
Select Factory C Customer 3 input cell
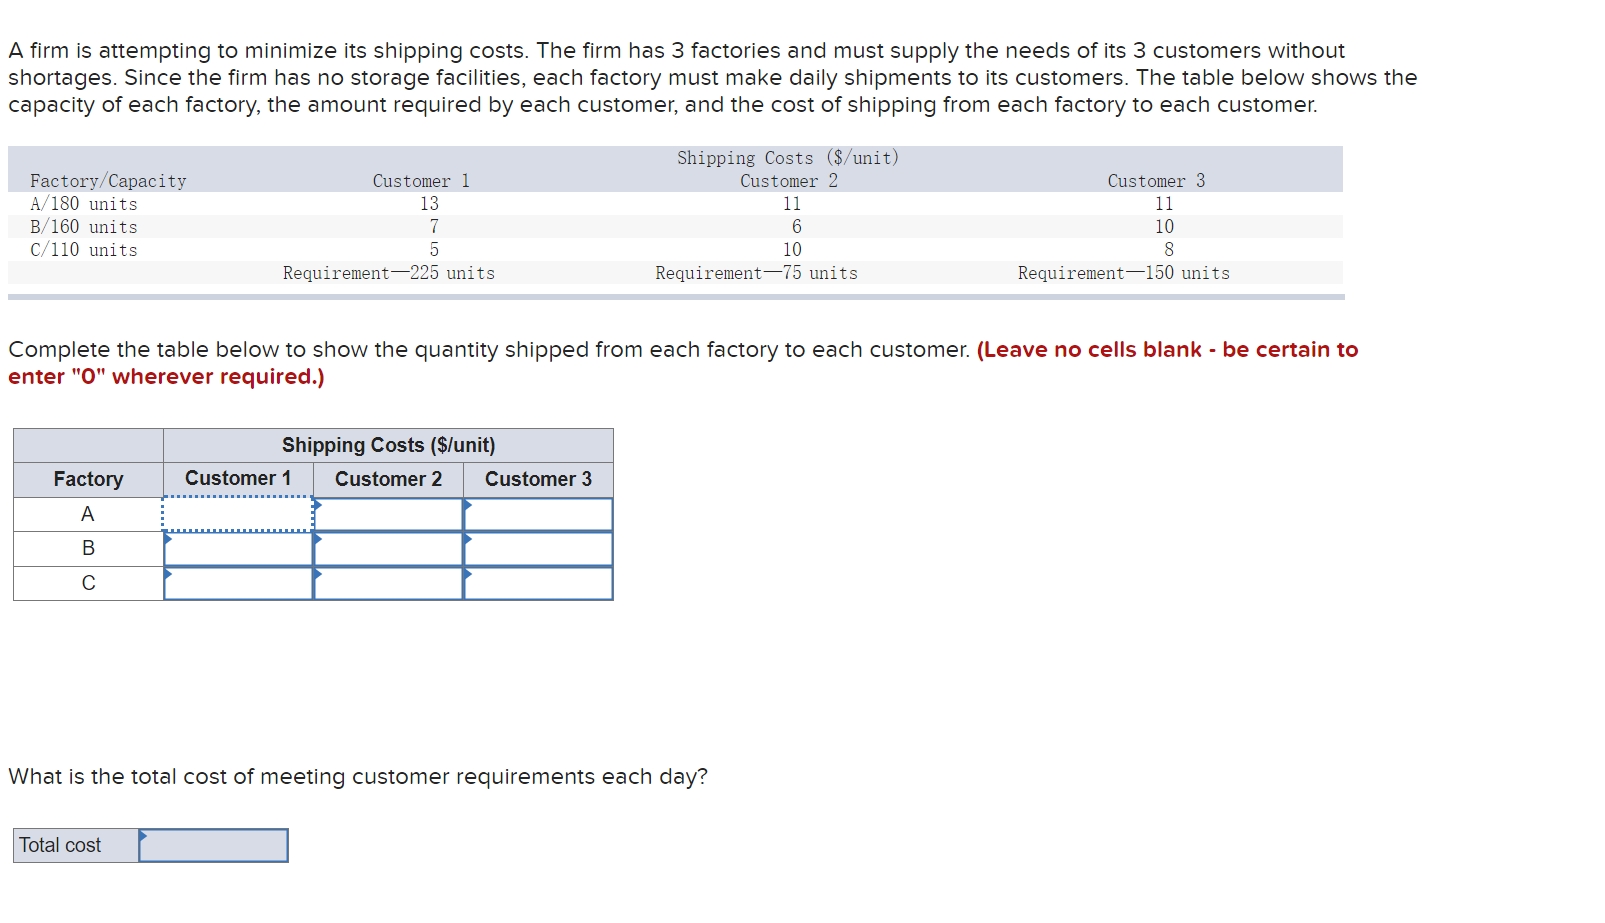coord(538,583)
